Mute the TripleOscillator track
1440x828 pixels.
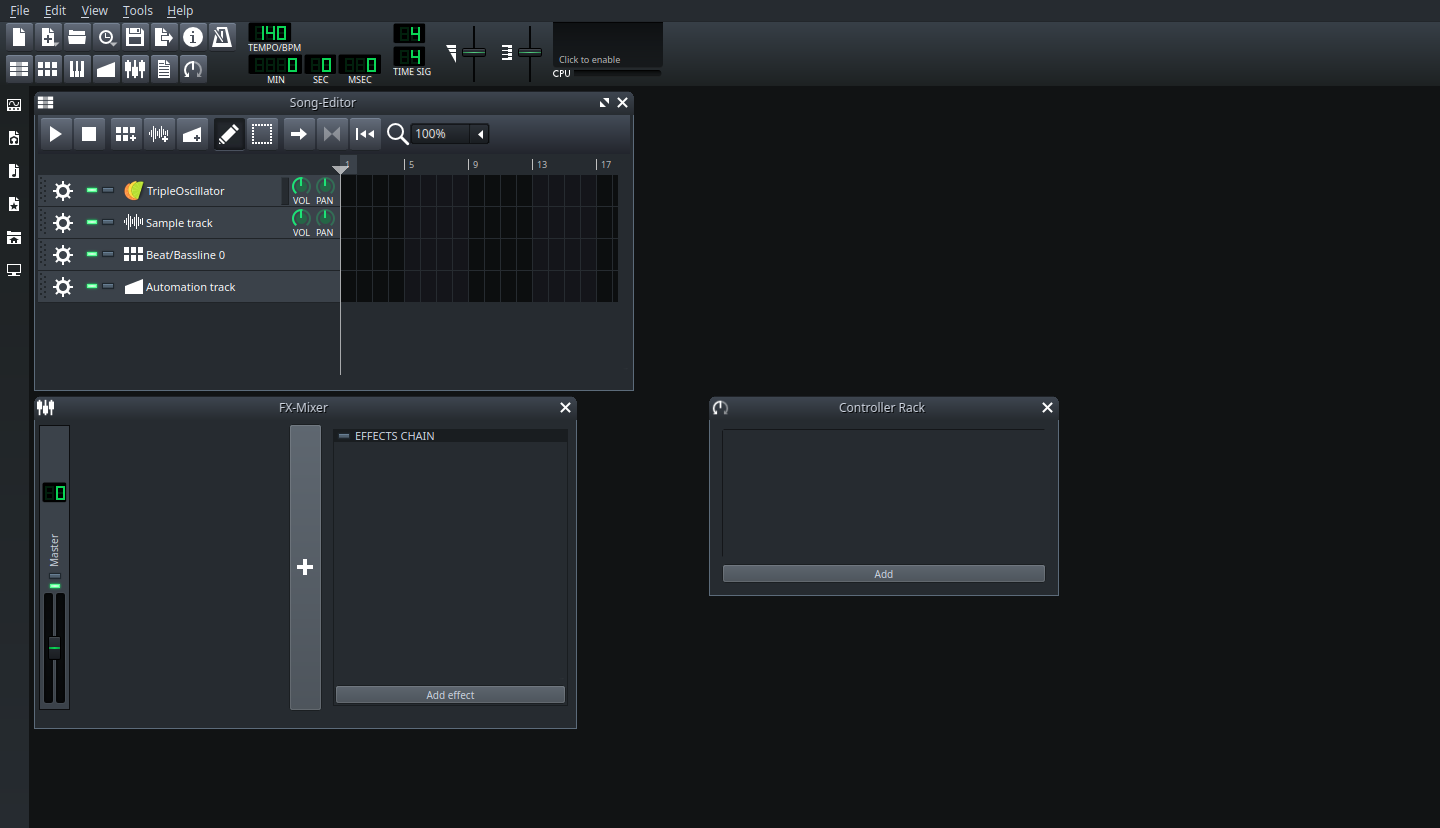coord(91,190)
